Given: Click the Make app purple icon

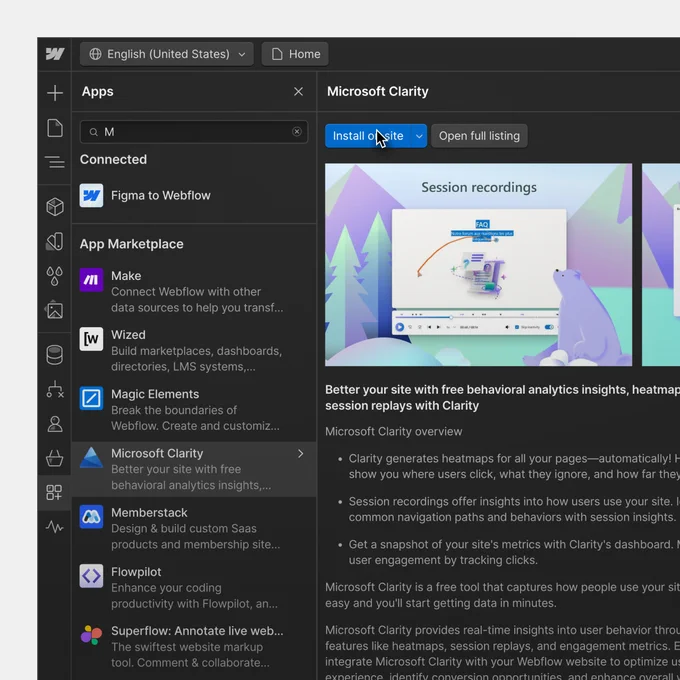Looking at the screenshot, I should (x=91, y=280).
